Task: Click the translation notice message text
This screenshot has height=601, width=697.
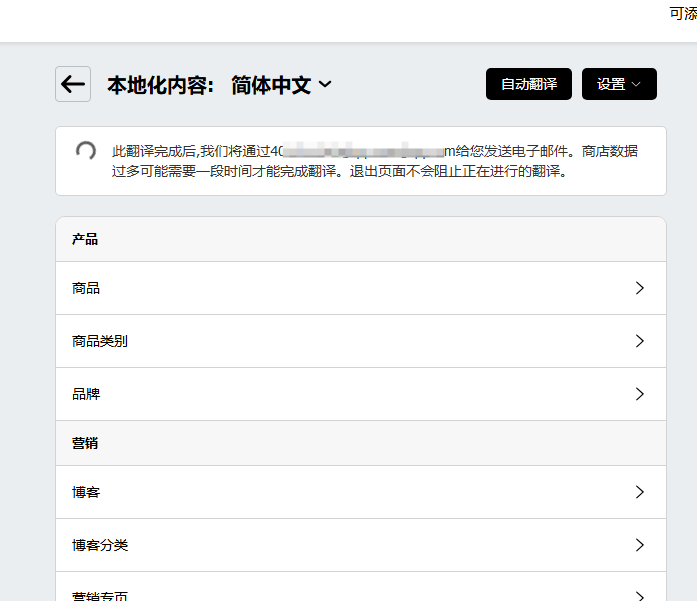Action: 375,161
